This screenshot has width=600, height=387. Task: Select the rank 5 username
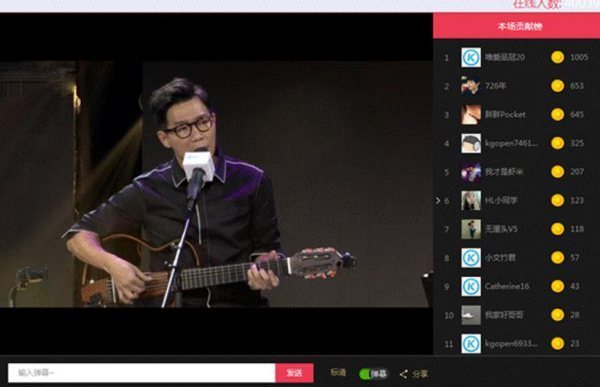(504, 172)
